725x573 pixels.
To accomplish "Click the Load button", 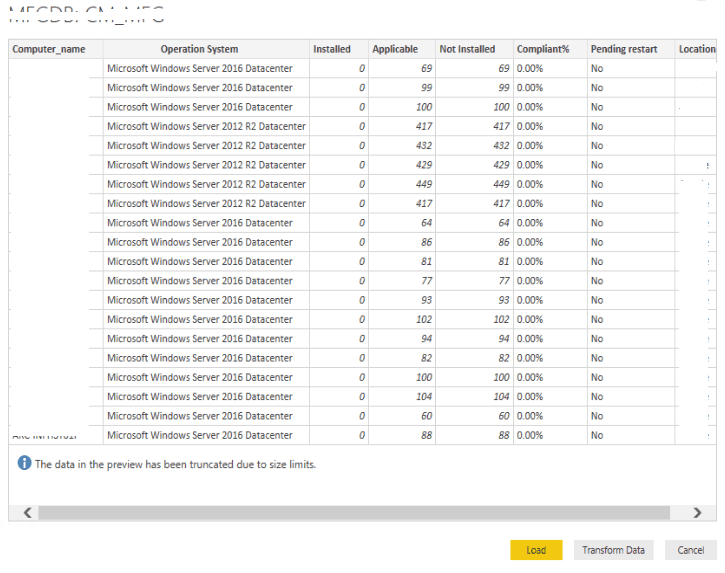I will (536, 550).
